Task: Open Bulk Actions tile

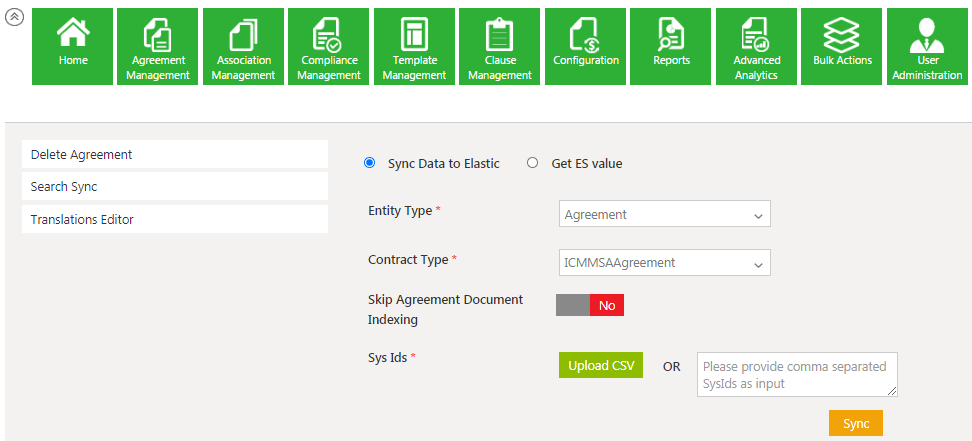Action: [842, 46]
